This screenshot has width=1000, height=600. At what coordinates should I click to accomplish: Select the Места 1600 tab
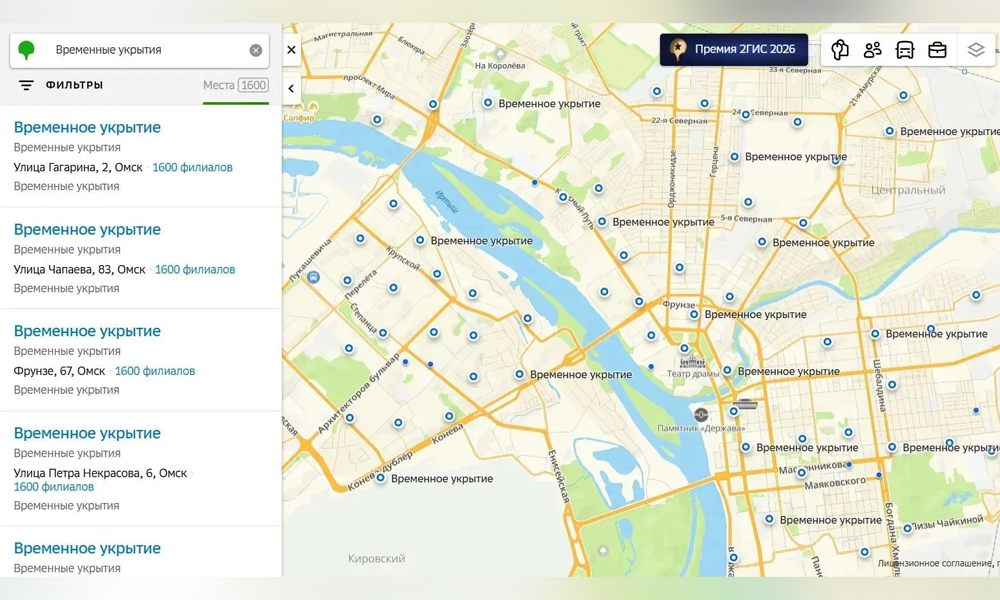pyautogui.click(x=235, y=85)
